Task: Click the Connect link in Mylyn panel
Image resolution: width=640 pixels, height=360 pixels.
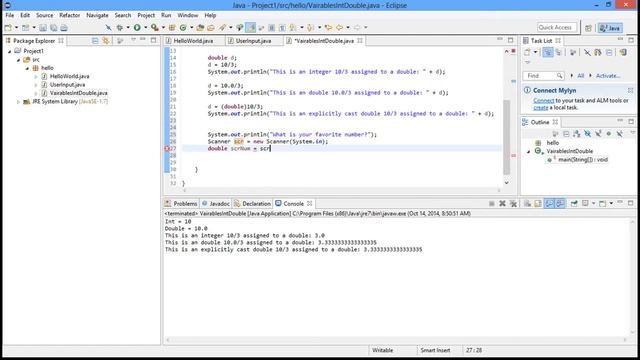Action: [543, 100]
